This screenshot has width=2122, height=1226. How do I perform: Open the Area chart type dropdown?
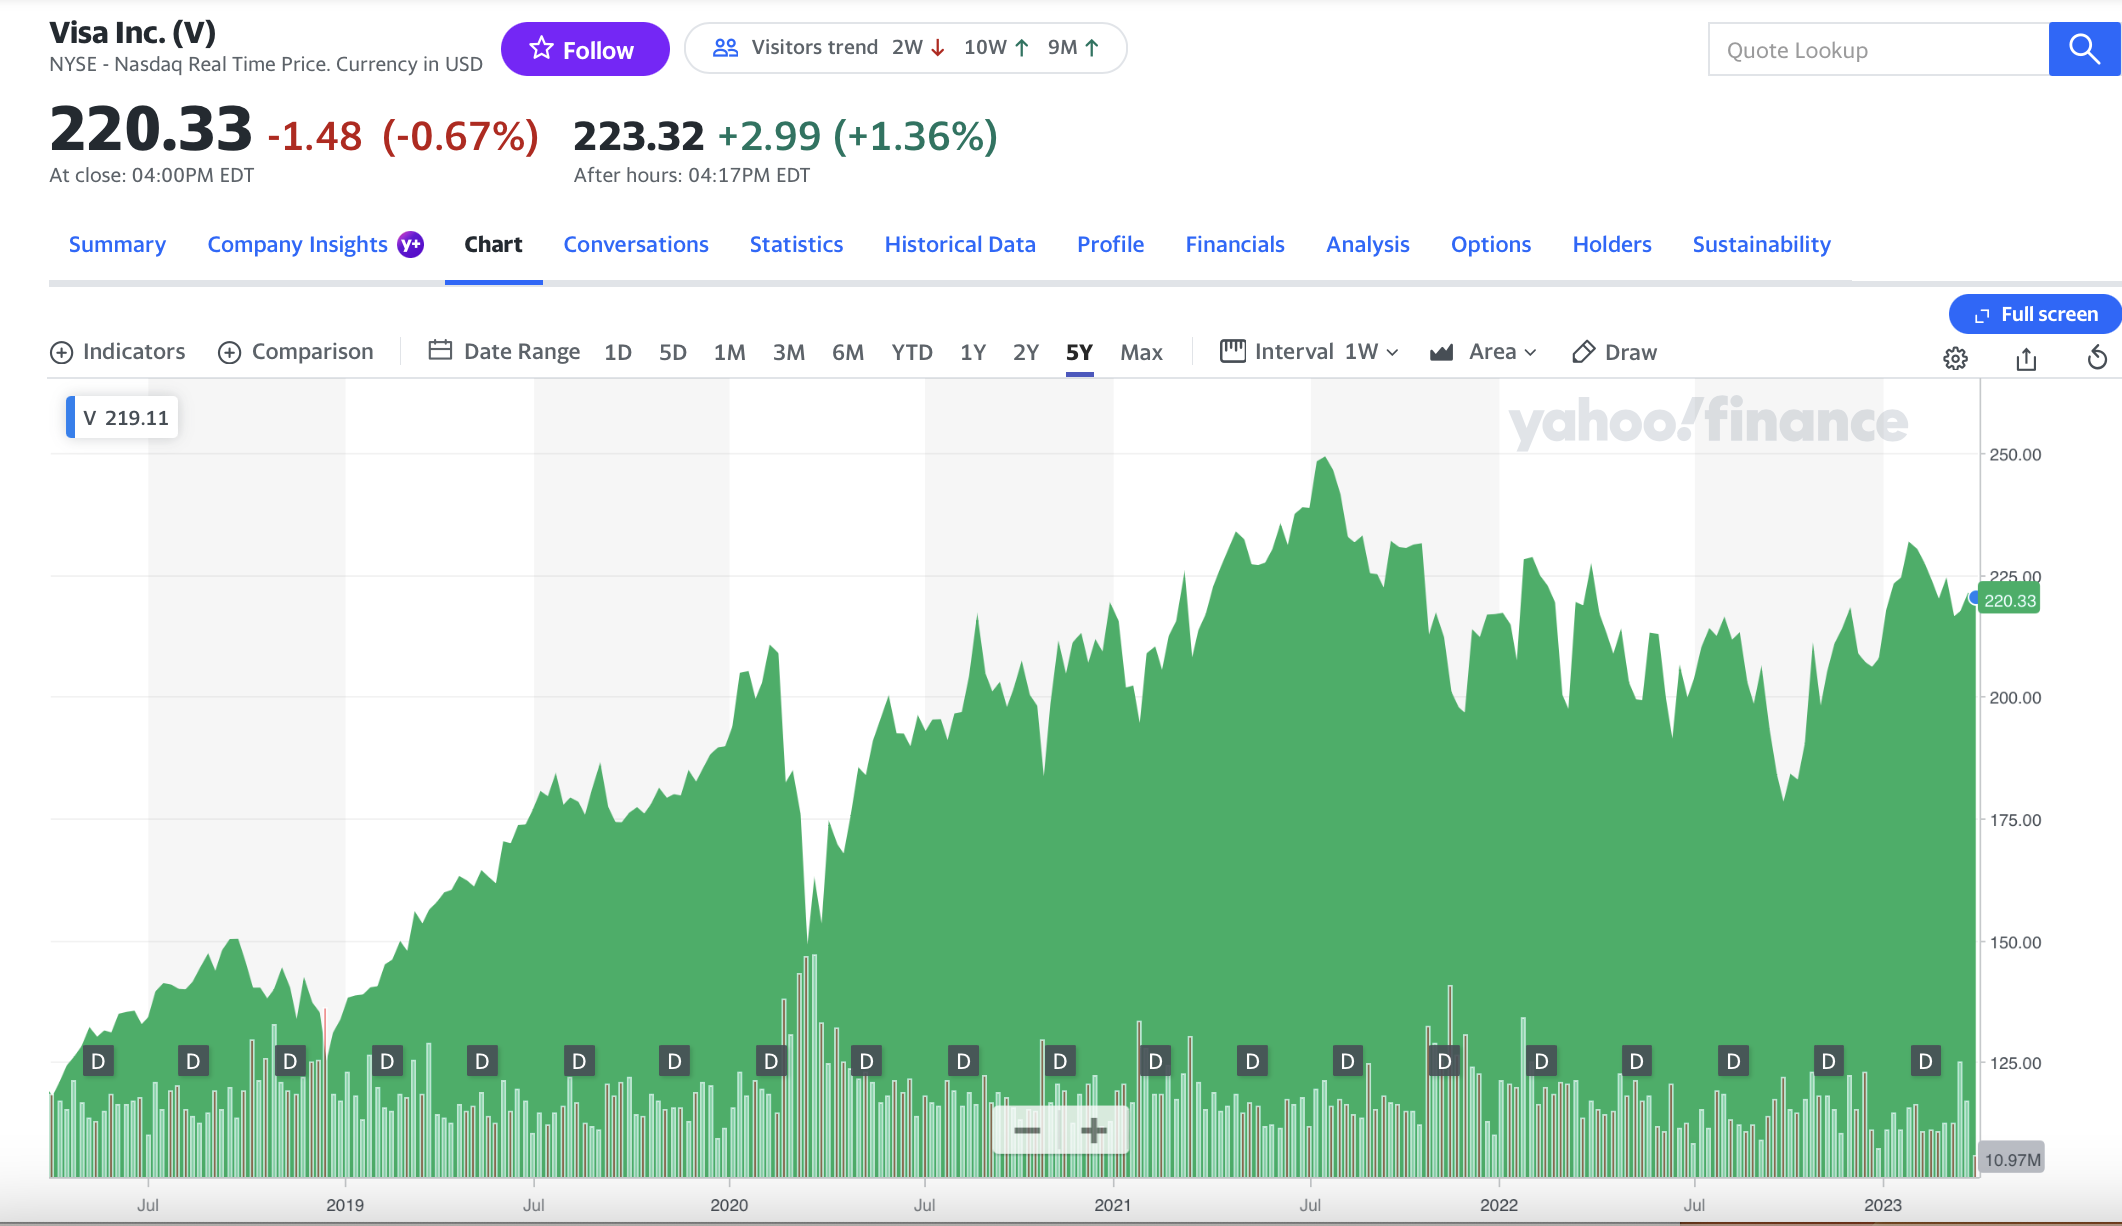click(1483, 352)
